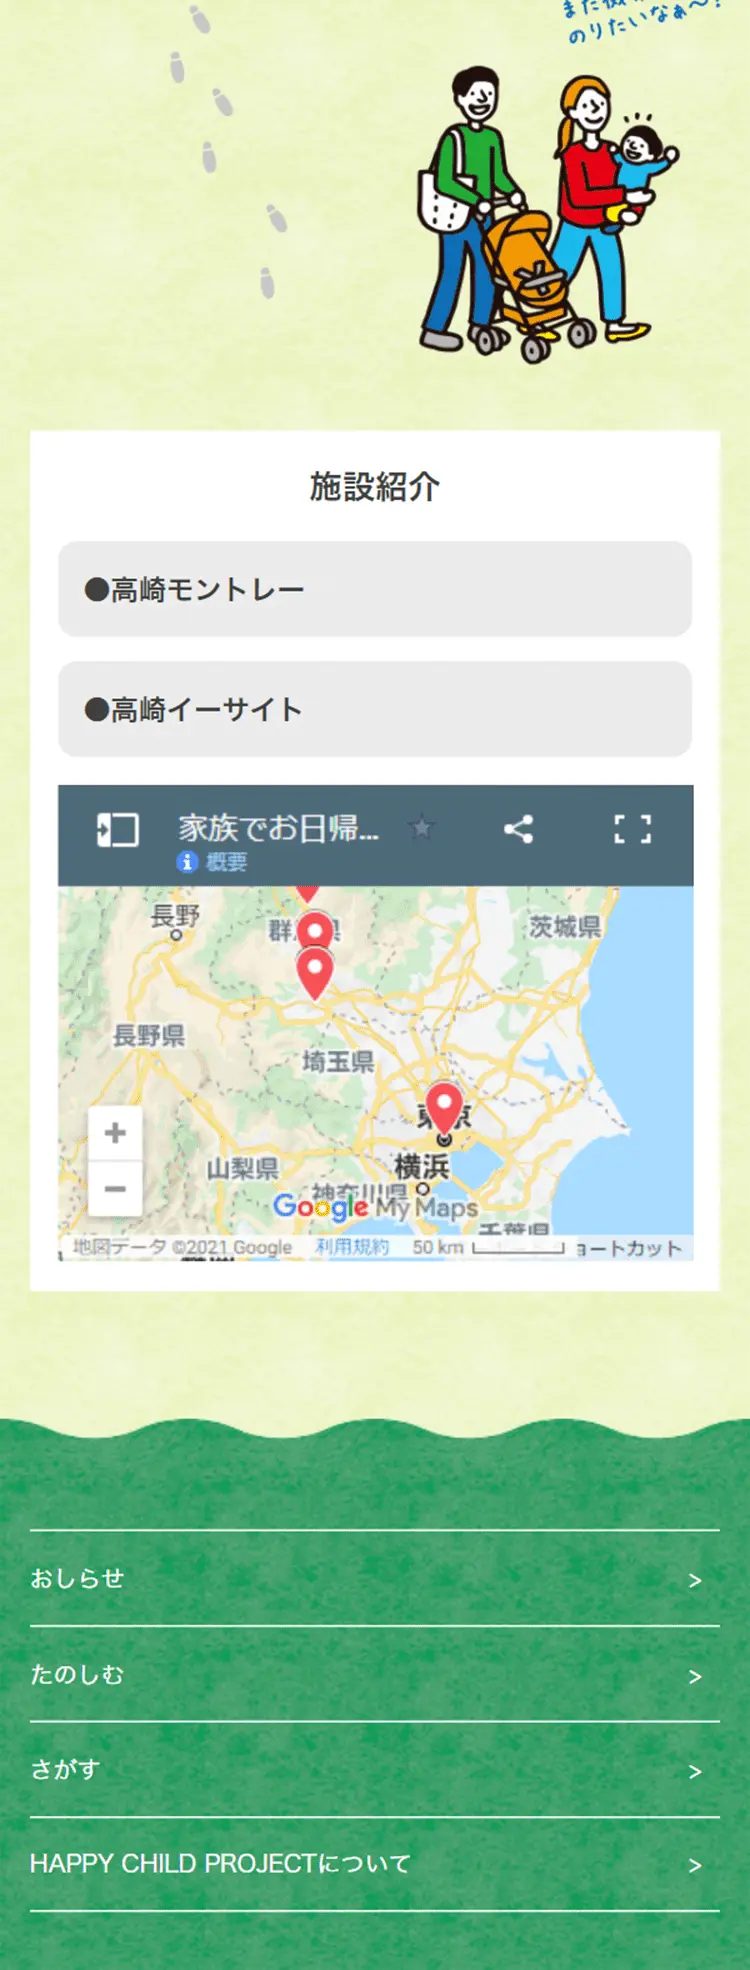Screen dimensions: 750x1970
Task: Click the arrow beside たのしむ
Action: click(695, 1677)
